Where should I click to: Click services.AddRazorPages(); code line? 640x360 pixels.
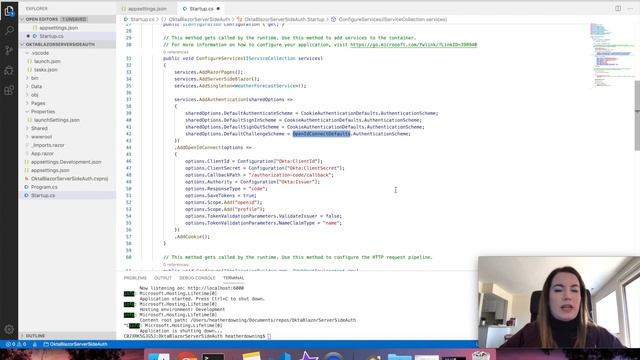pos(208,72)
